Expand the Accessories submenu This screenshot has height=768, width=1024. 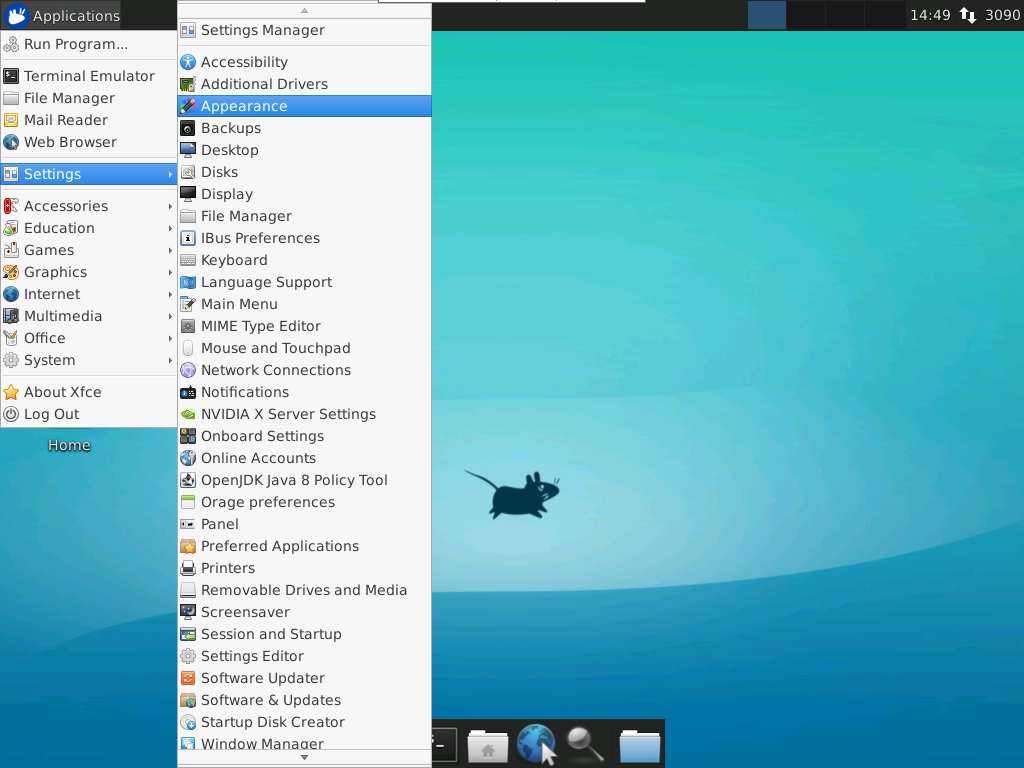(x=89, y=206)
